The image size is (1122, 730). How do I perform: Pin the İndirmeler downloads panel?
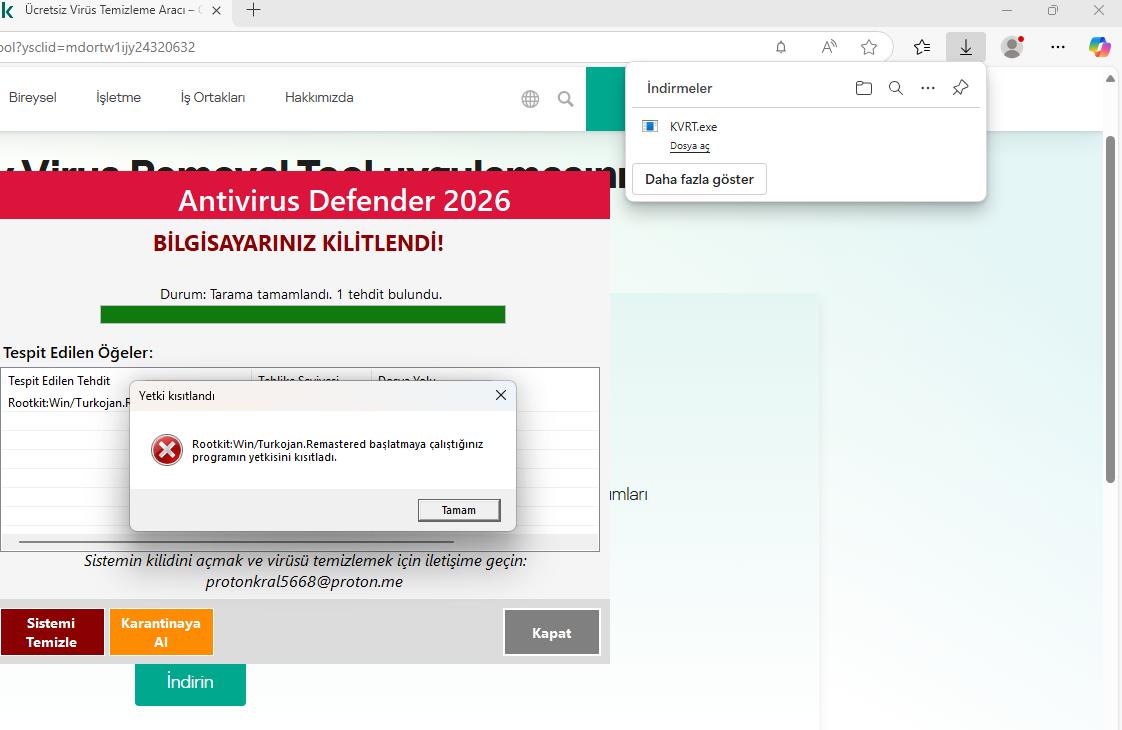(960, 88)
